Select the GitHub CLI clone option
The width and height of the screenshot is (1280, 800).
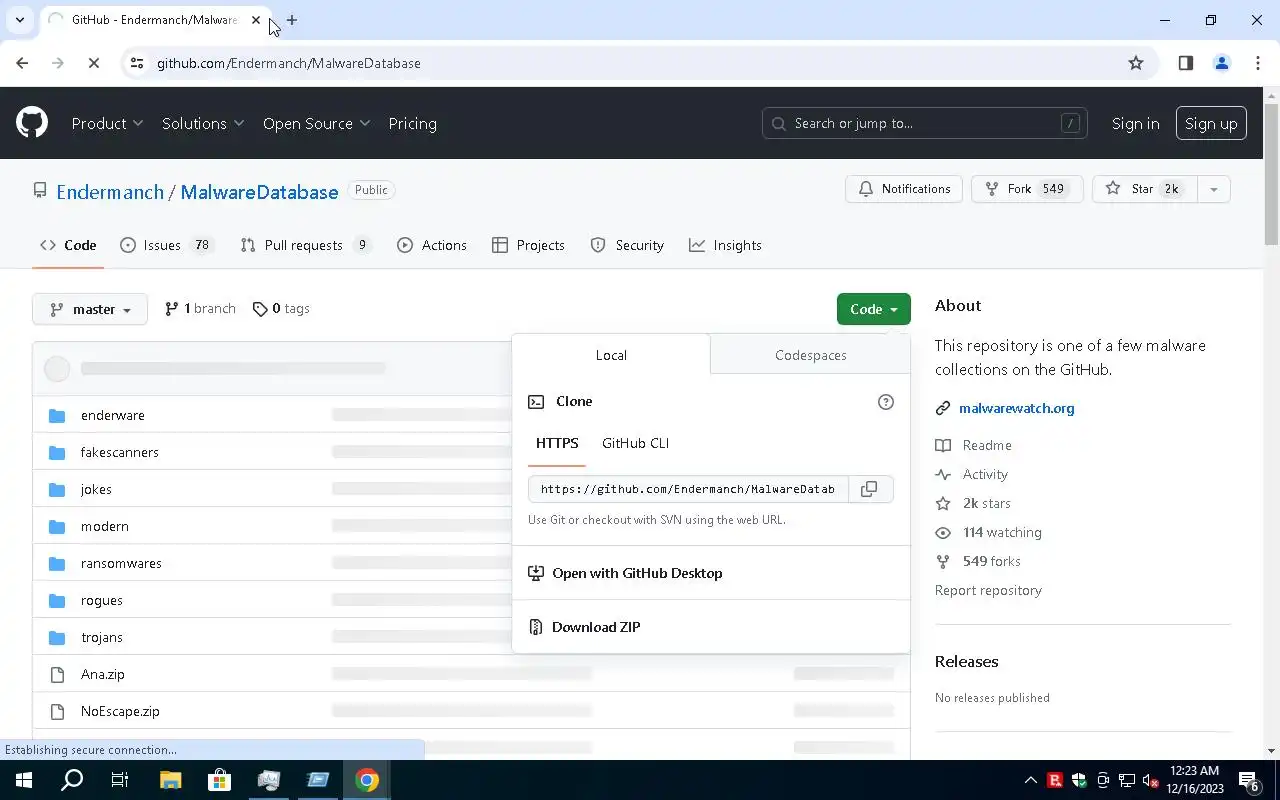(635, 443)
